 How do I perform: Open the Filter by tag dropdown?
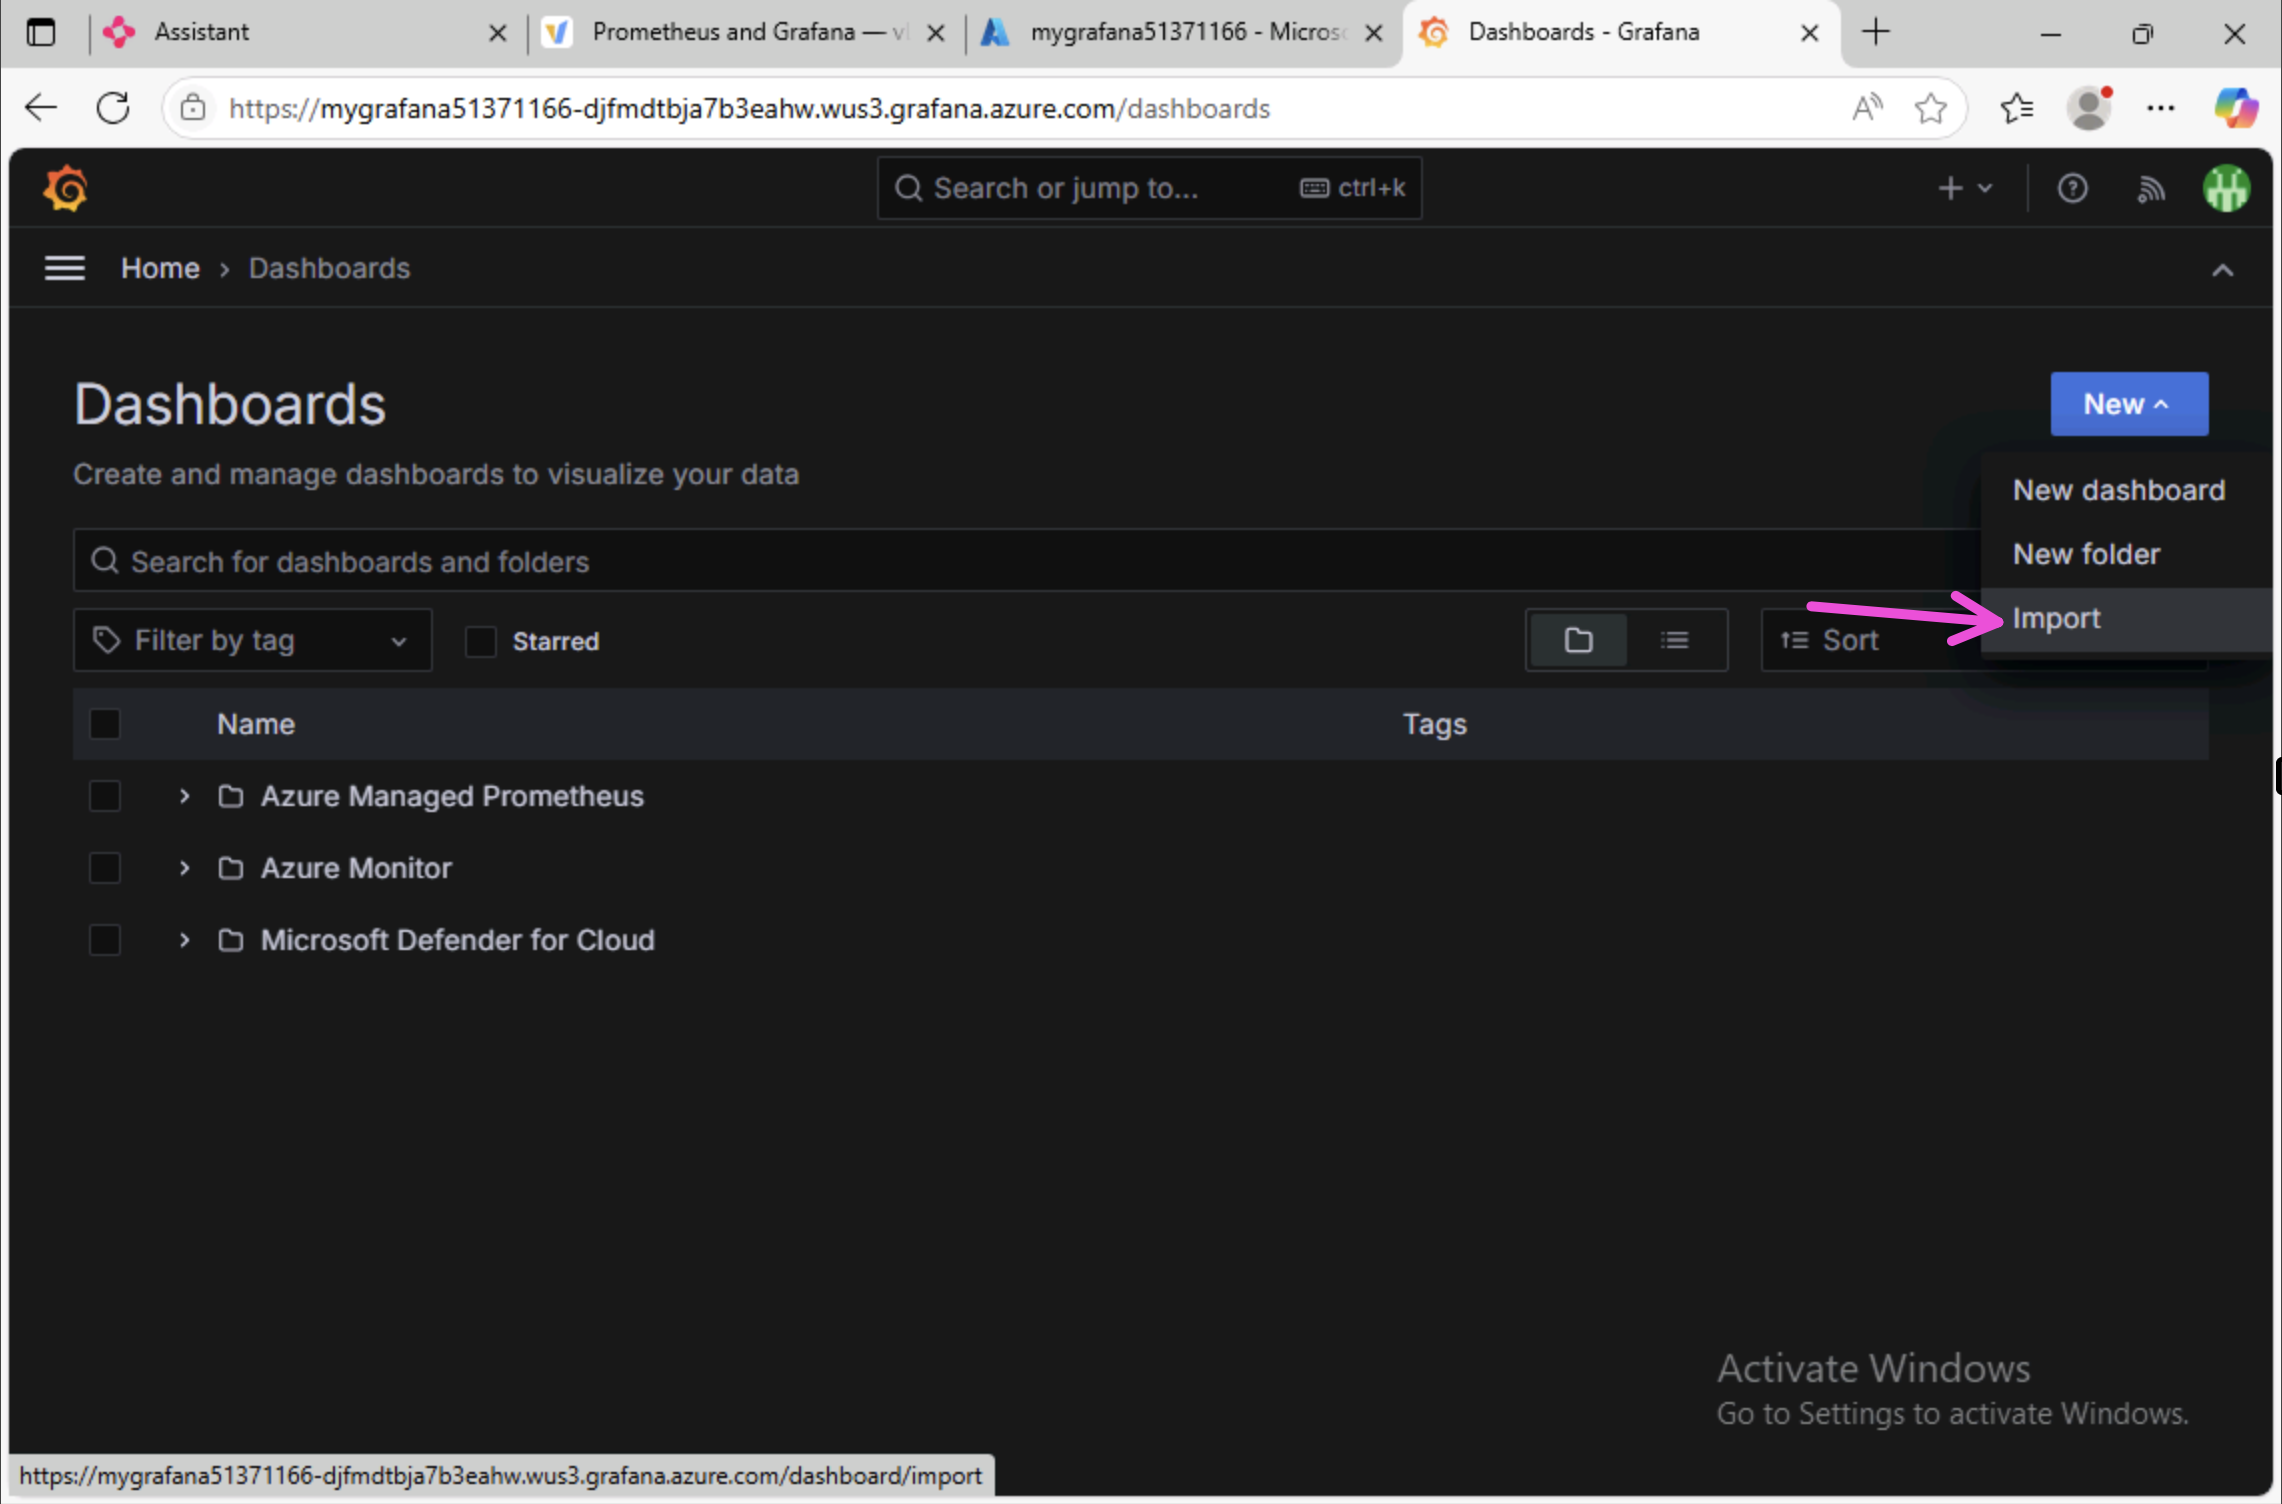pyautogui.click(x=252, y=640)
